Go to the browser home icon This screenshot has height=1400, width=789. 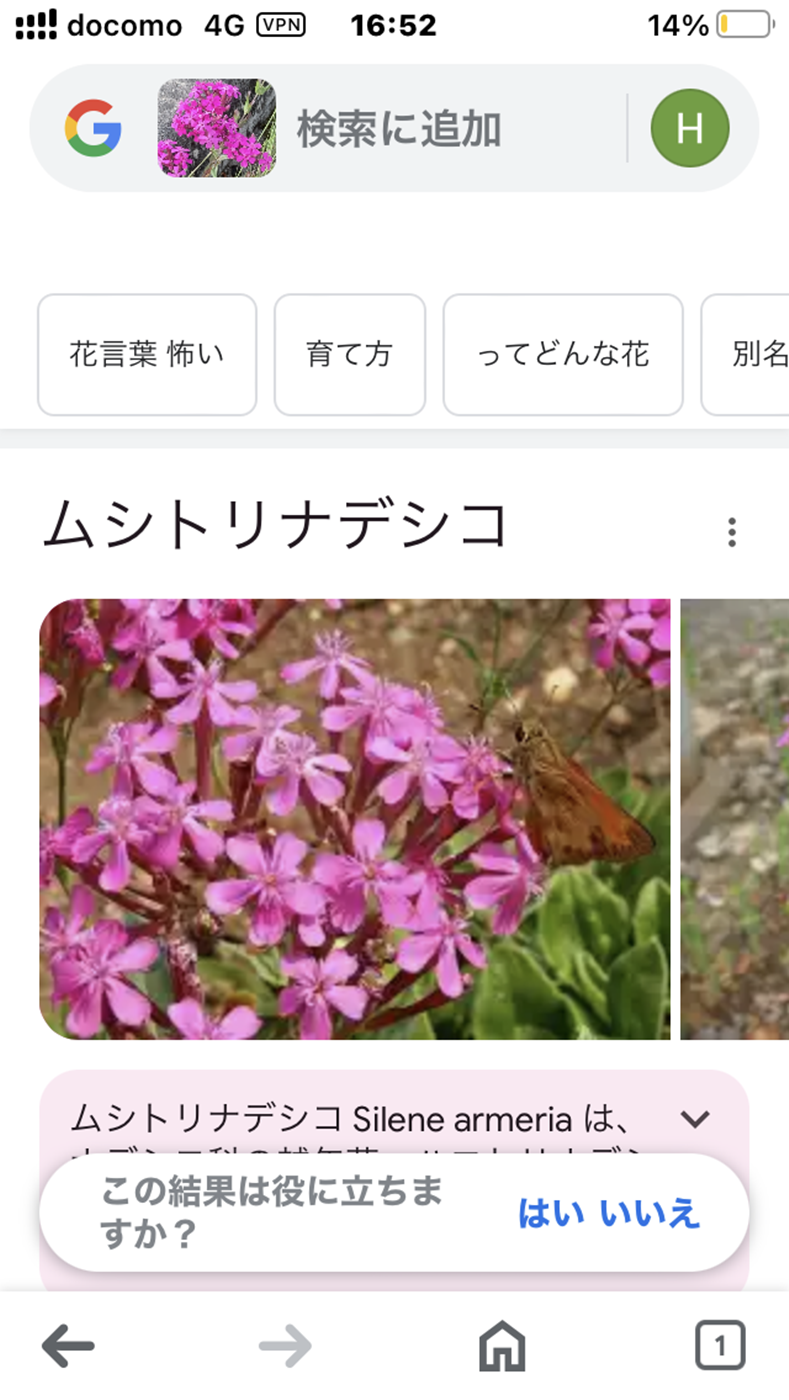pos(502,1346)
